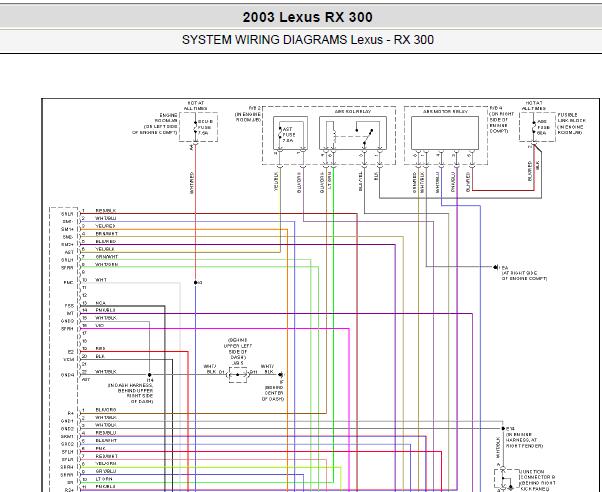Click the AST 7.5A fuse symbol
This screenshot has width=602, height=492.
click(280, 134)
